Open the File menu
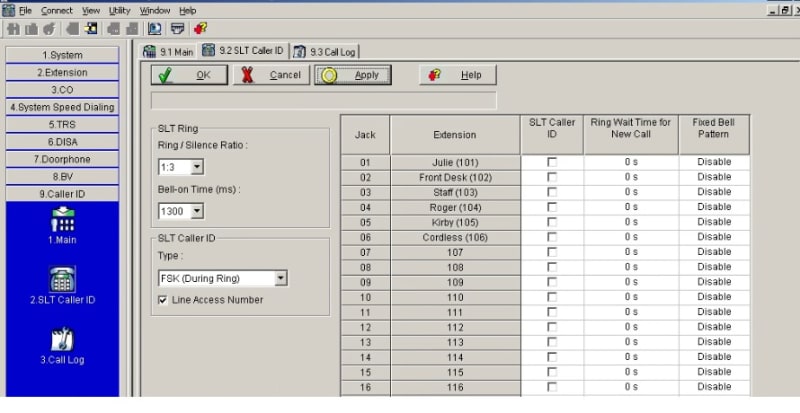 26,10
